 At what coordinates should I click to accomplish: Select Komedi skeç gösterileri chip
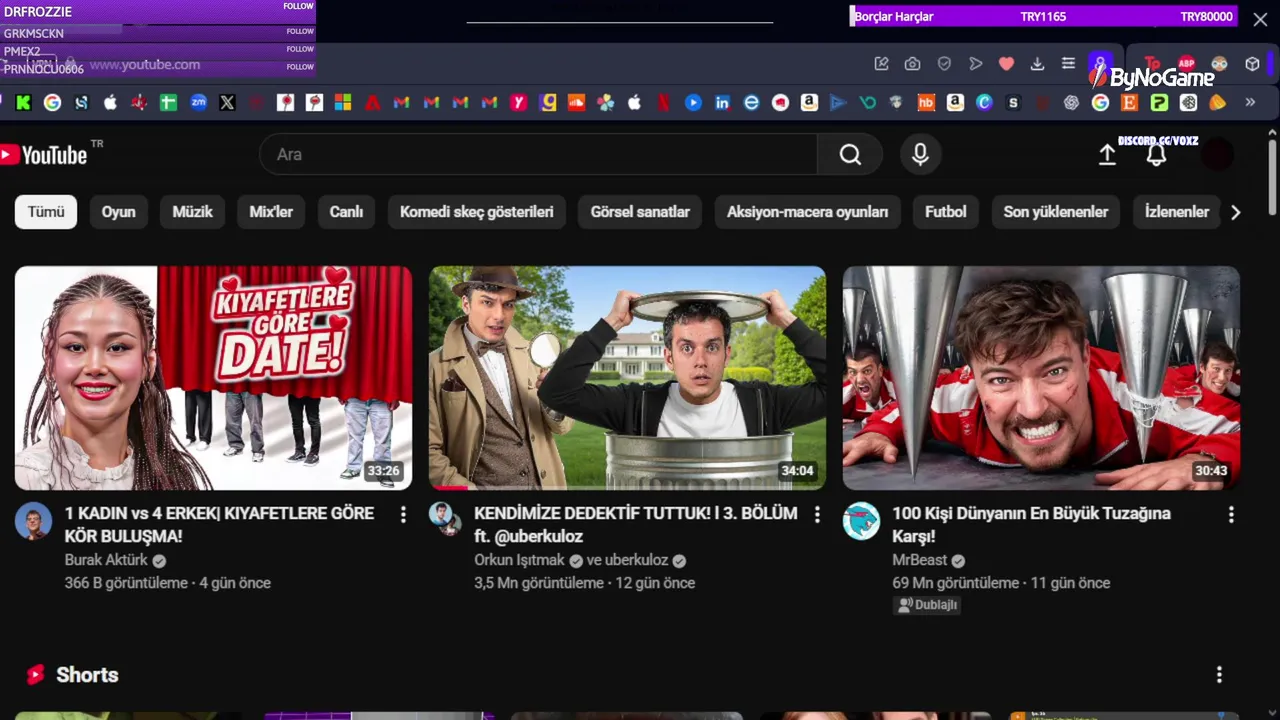477,212
